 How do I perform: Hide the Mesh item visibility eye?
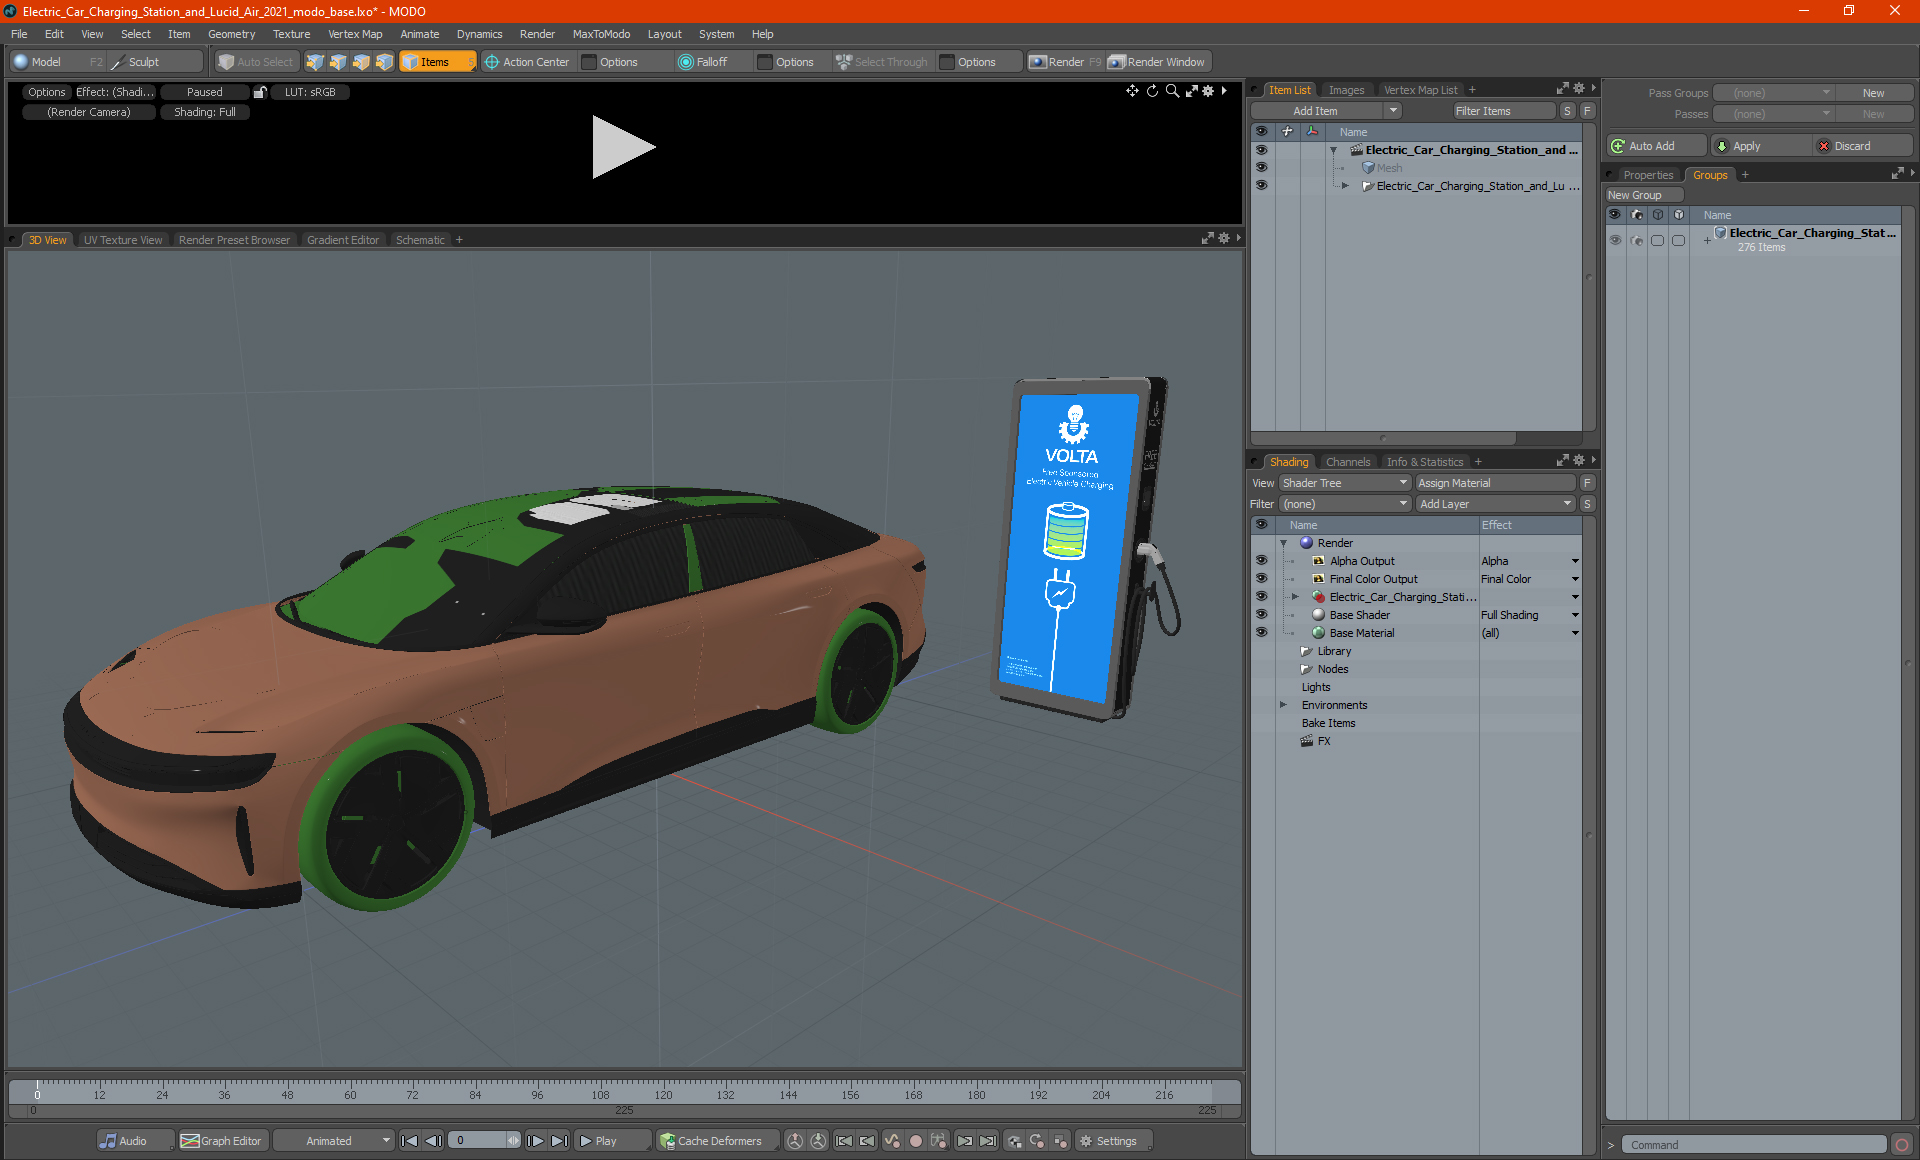pos(1261,168)
